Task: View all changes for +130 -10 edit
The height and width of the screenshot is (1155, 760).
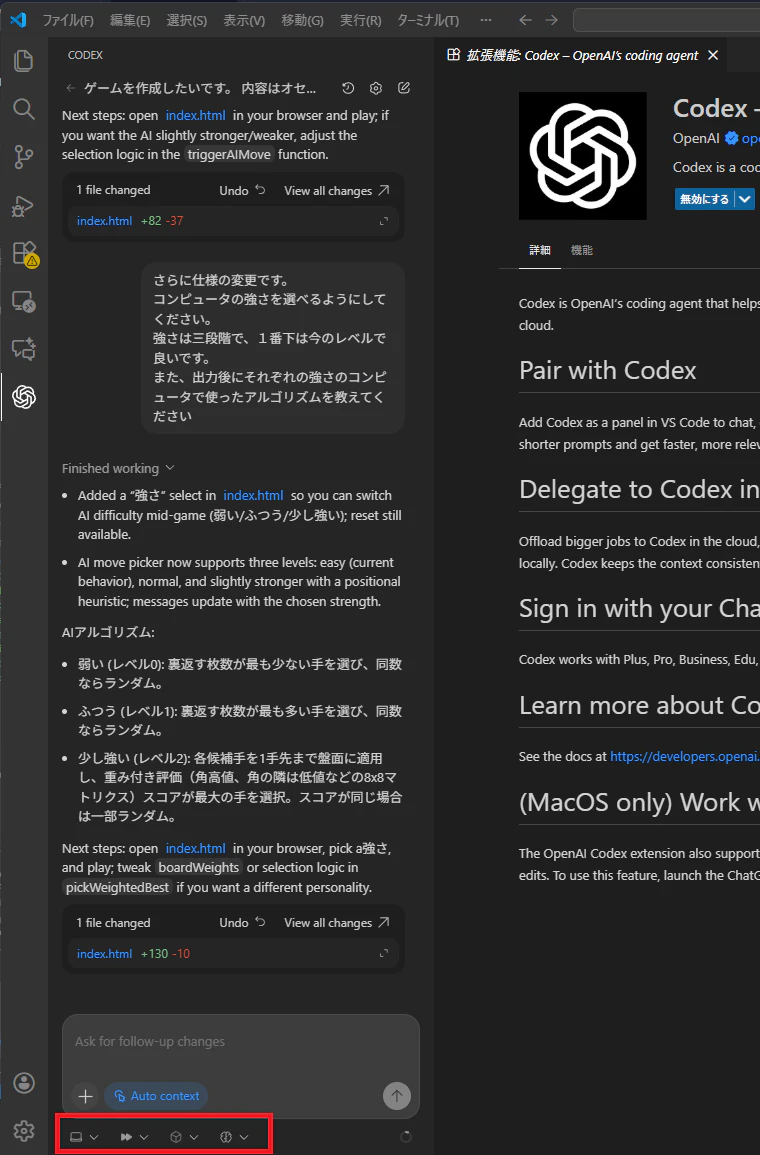Action: pos(337,923)
